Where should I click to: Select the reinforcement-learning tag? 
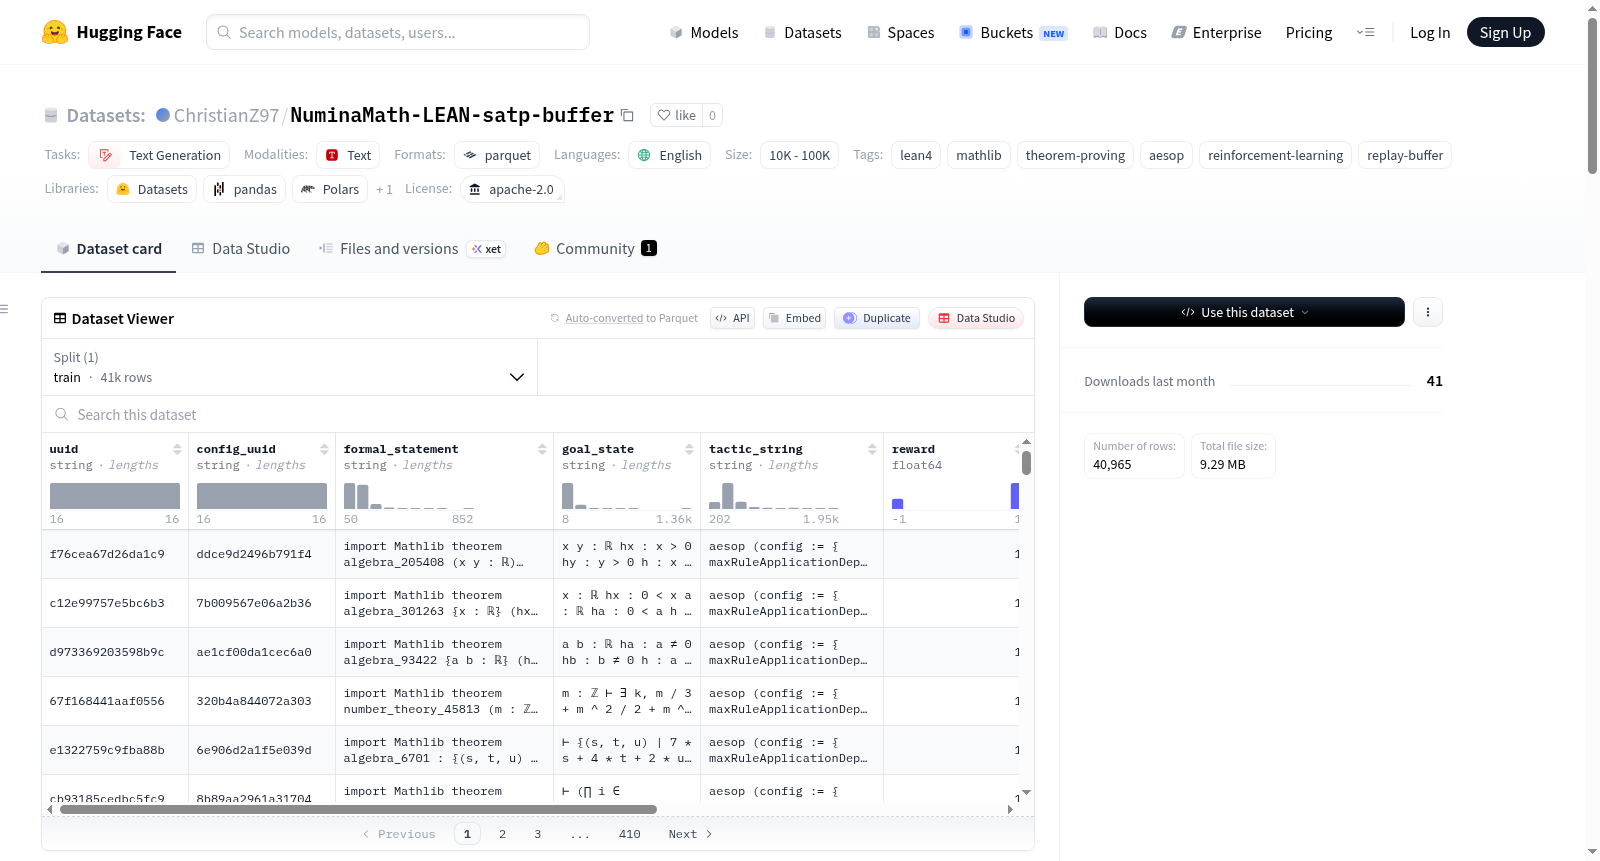click(x=1275, y=155)
